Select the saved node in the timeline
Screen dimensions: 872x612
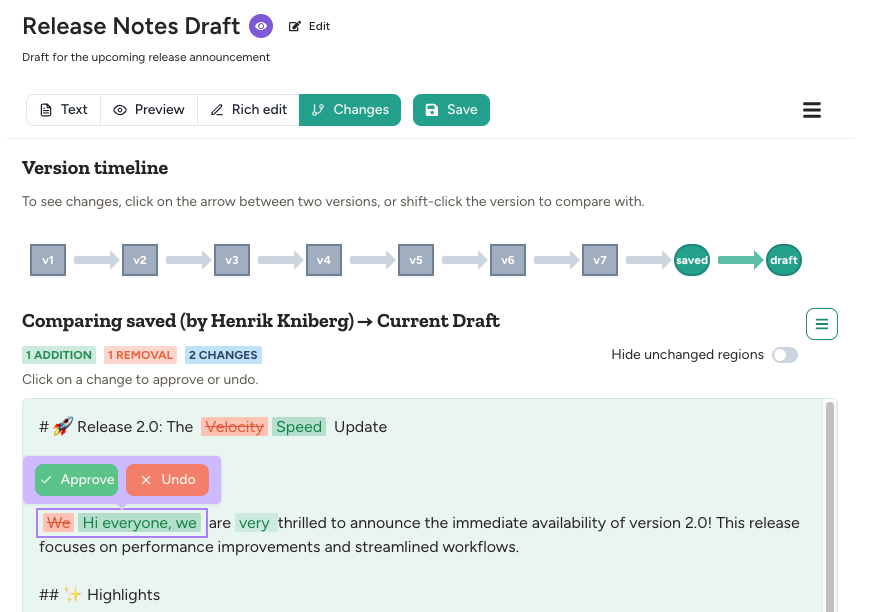(x=691, y=259)
